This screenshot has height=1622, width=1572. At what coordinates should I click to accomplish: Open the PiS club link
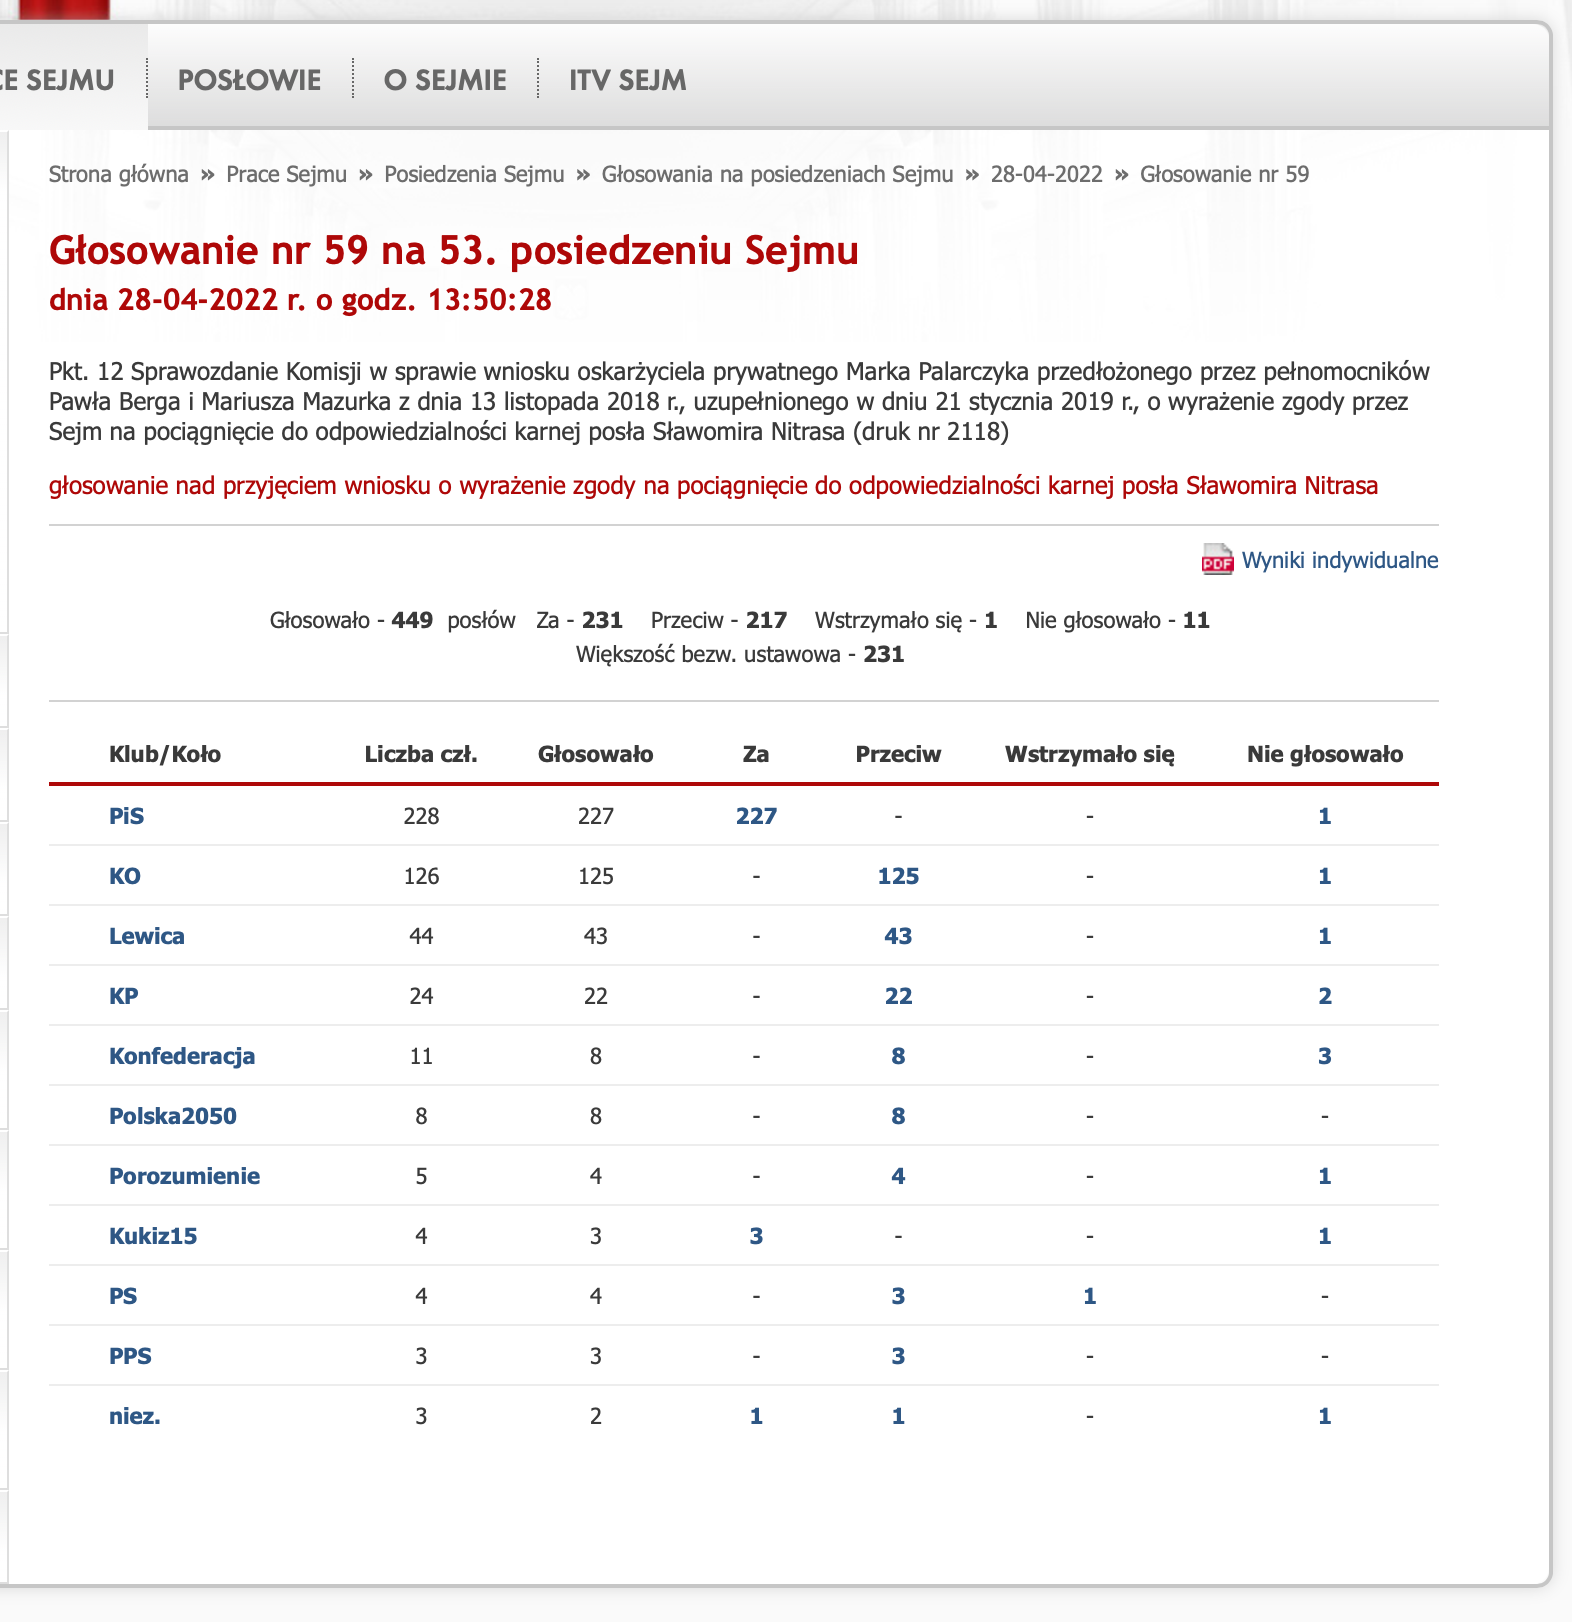point(126,816)
